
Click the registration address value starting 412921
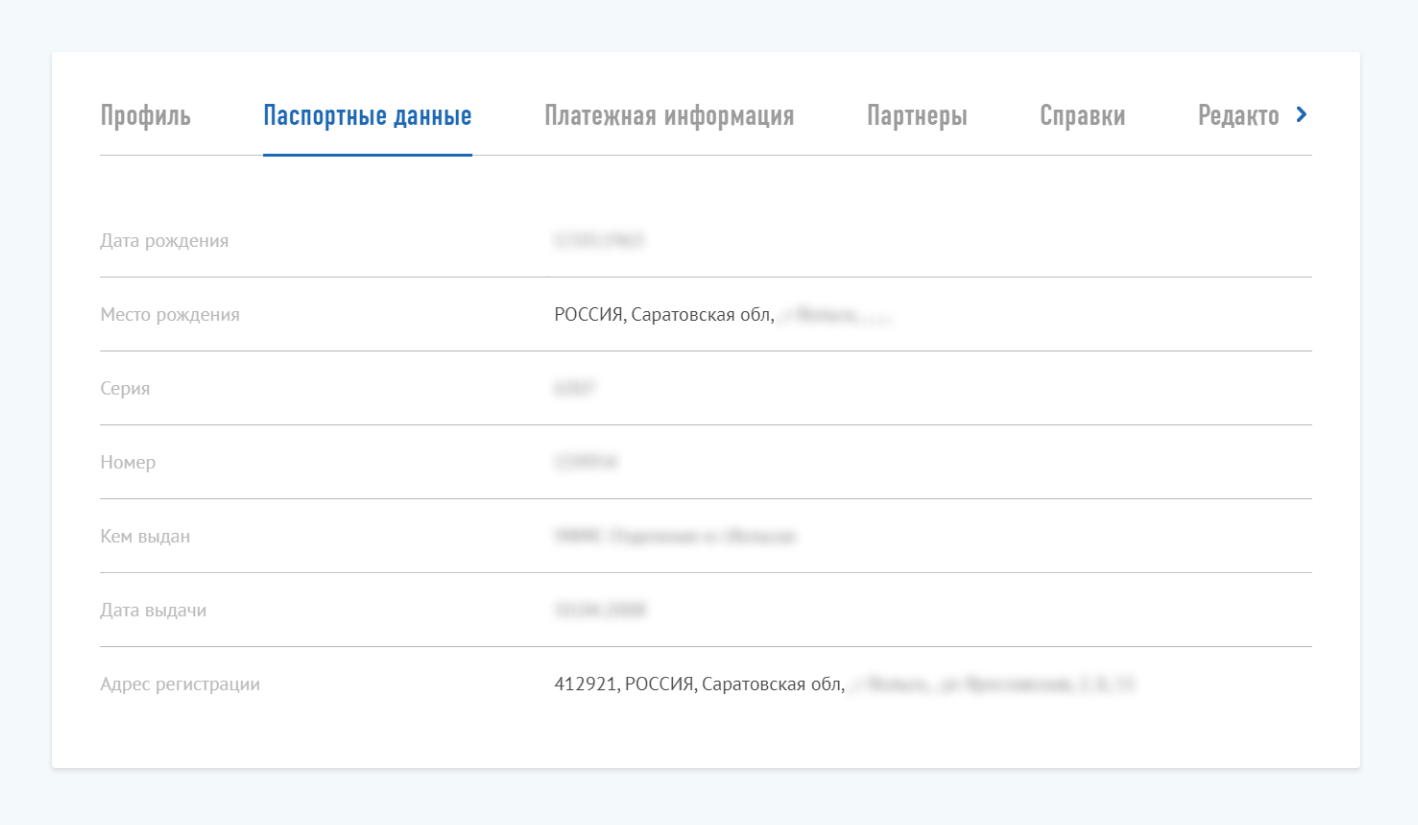pyautogui.click(x=699, y=685)
